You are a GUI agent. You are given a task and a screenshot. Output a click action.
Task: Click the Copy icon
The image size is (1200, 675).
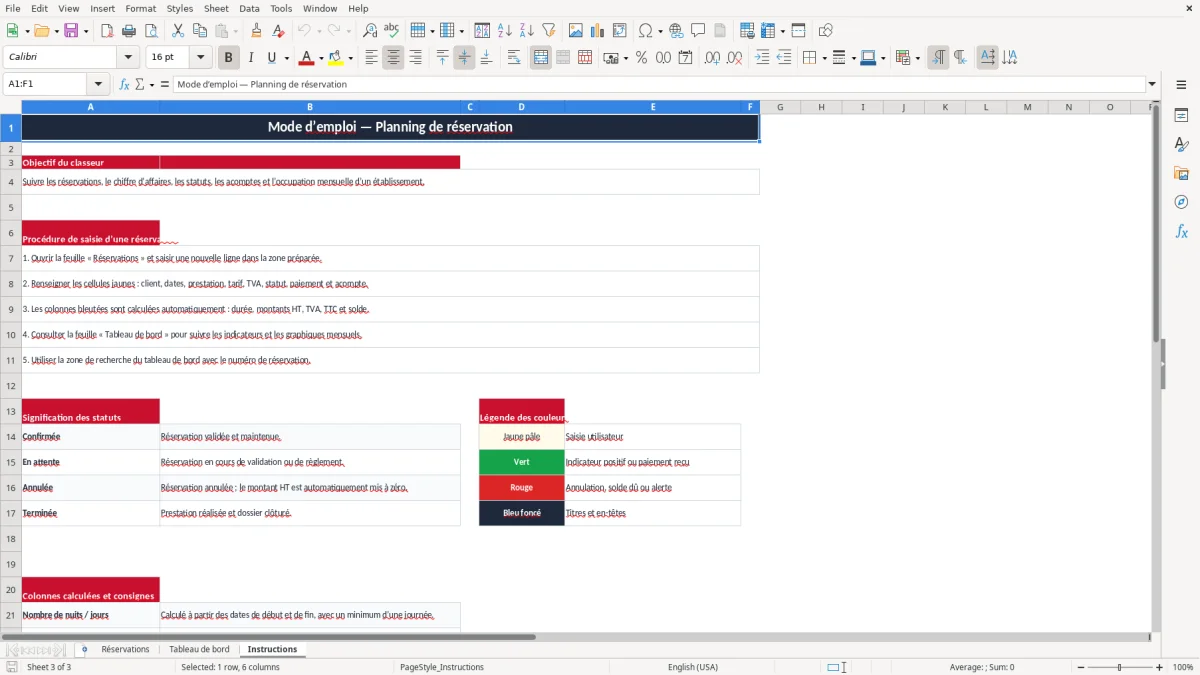(200, 31)
